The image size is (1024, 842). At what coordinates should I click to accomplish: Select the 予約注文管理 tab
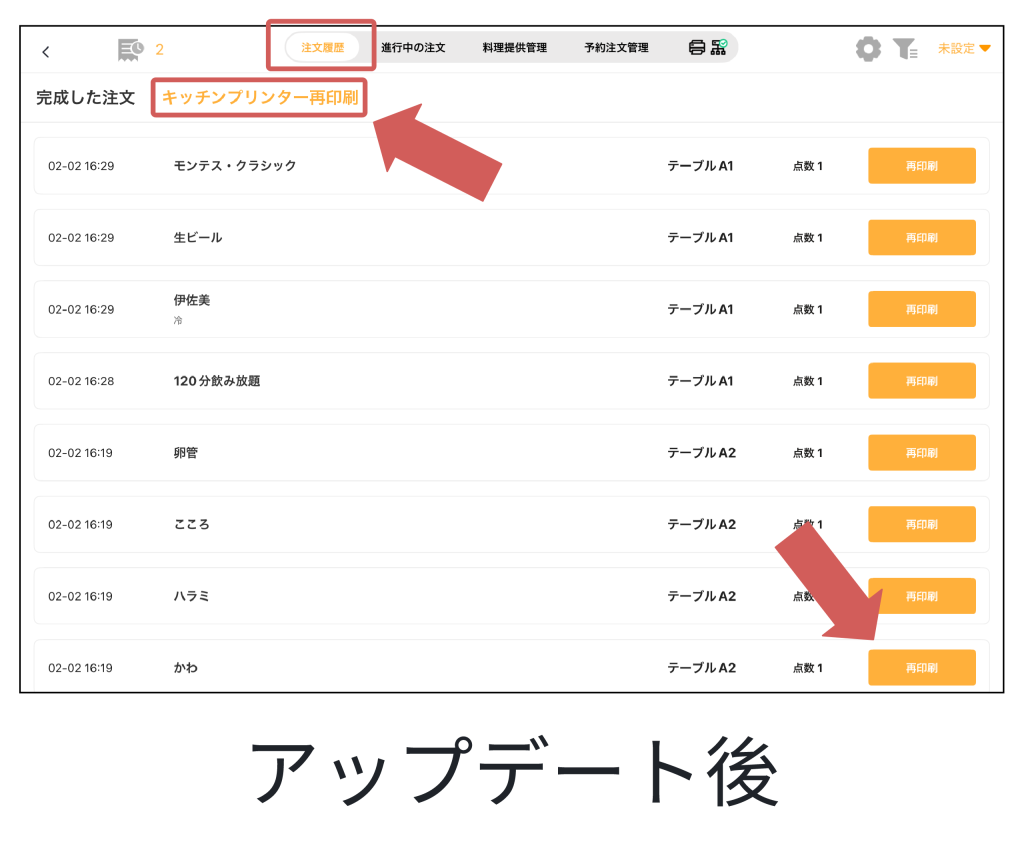coord(616,47)
